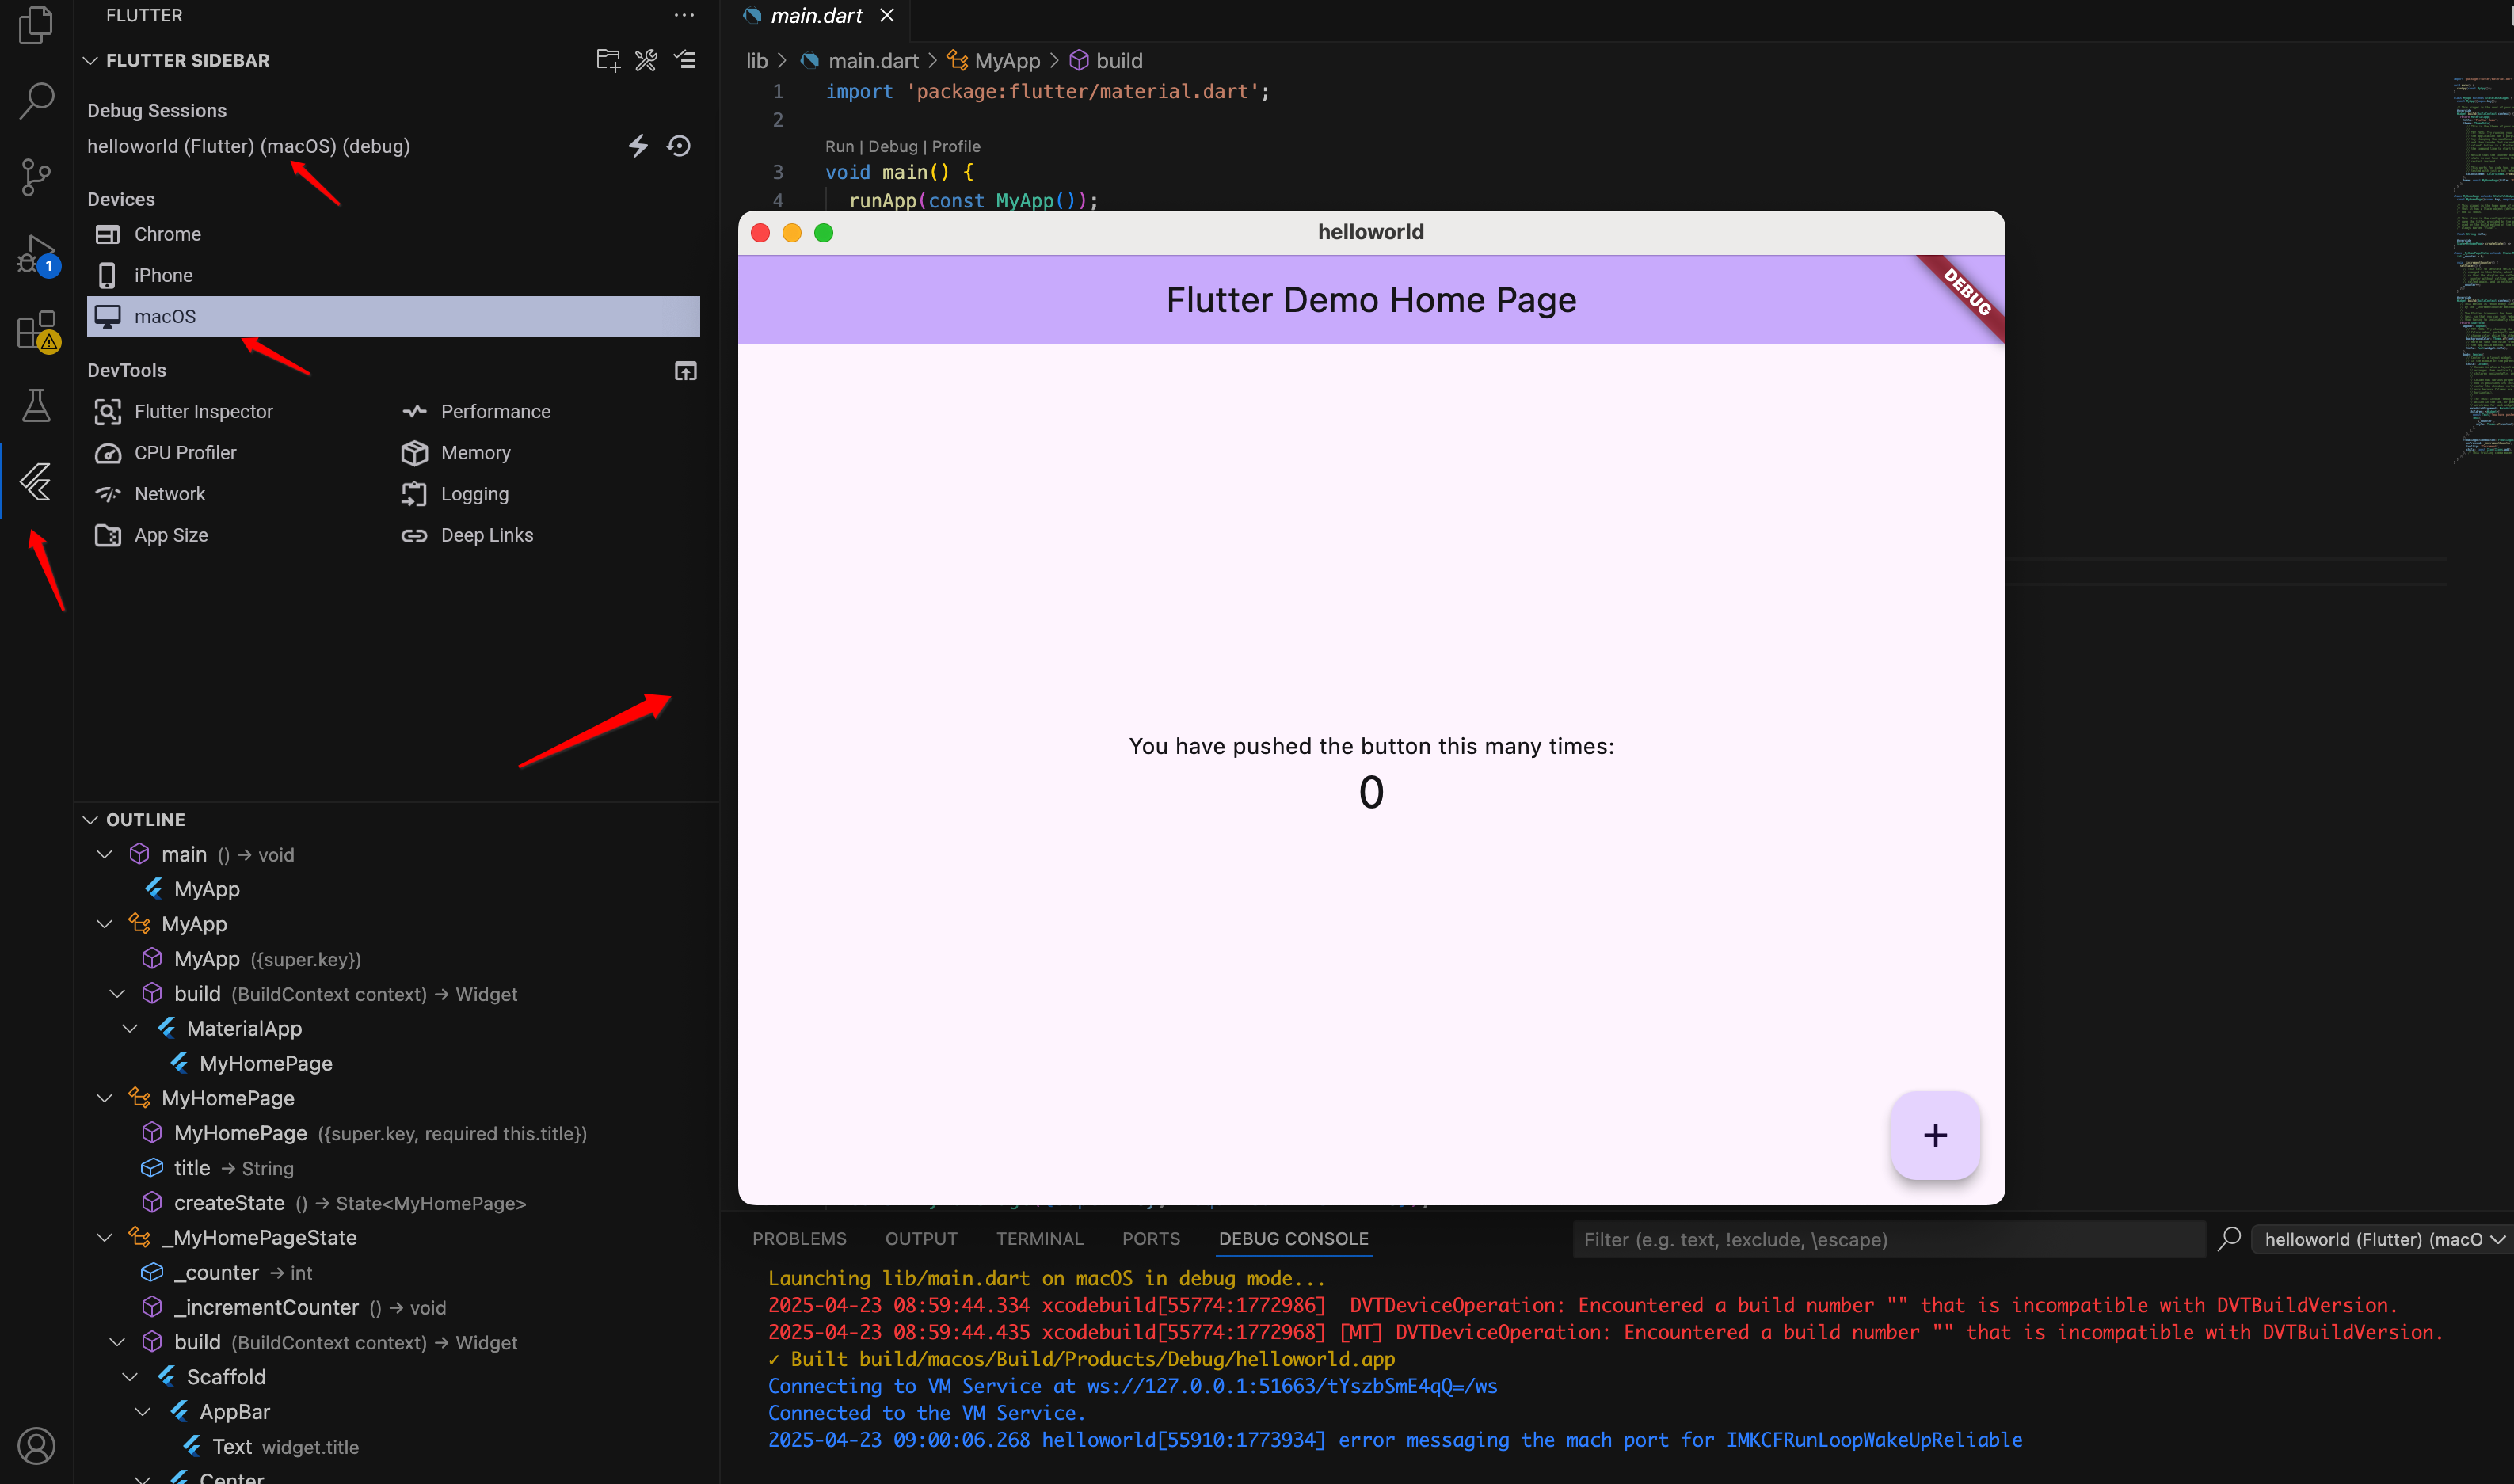The image size is (2514, 1484).
Task: Select iPhone device
Action: [x=393, y=275]
